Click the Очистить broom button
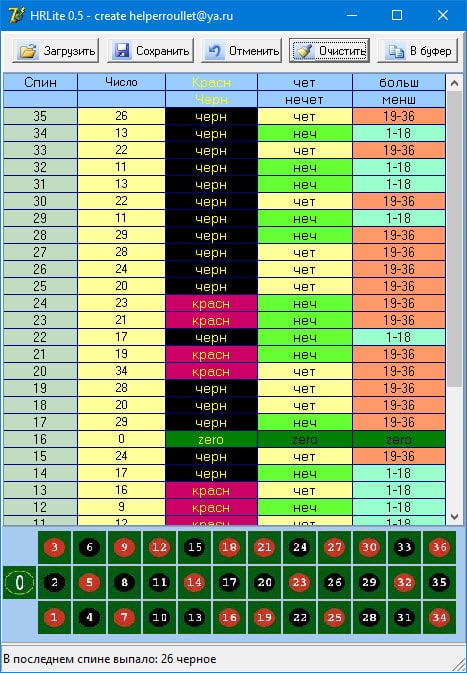This screenshot has height=673, width=467. coord(329,51)
